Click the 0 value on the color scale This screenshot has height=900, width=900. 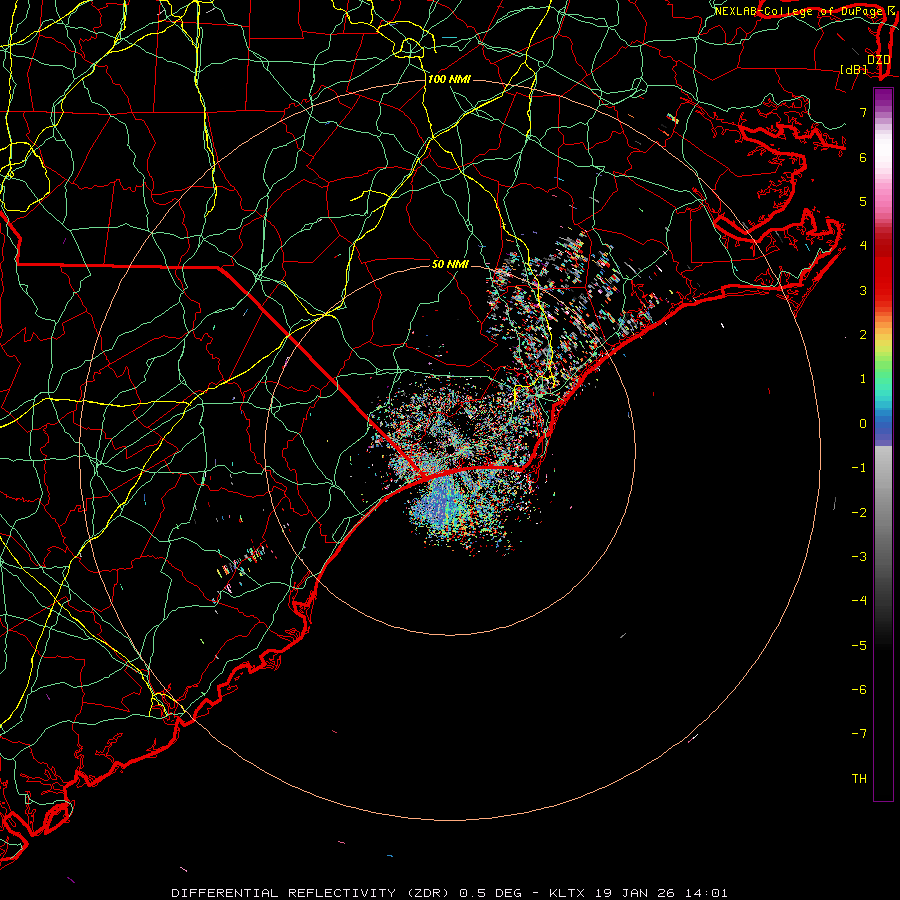(863, 424)
